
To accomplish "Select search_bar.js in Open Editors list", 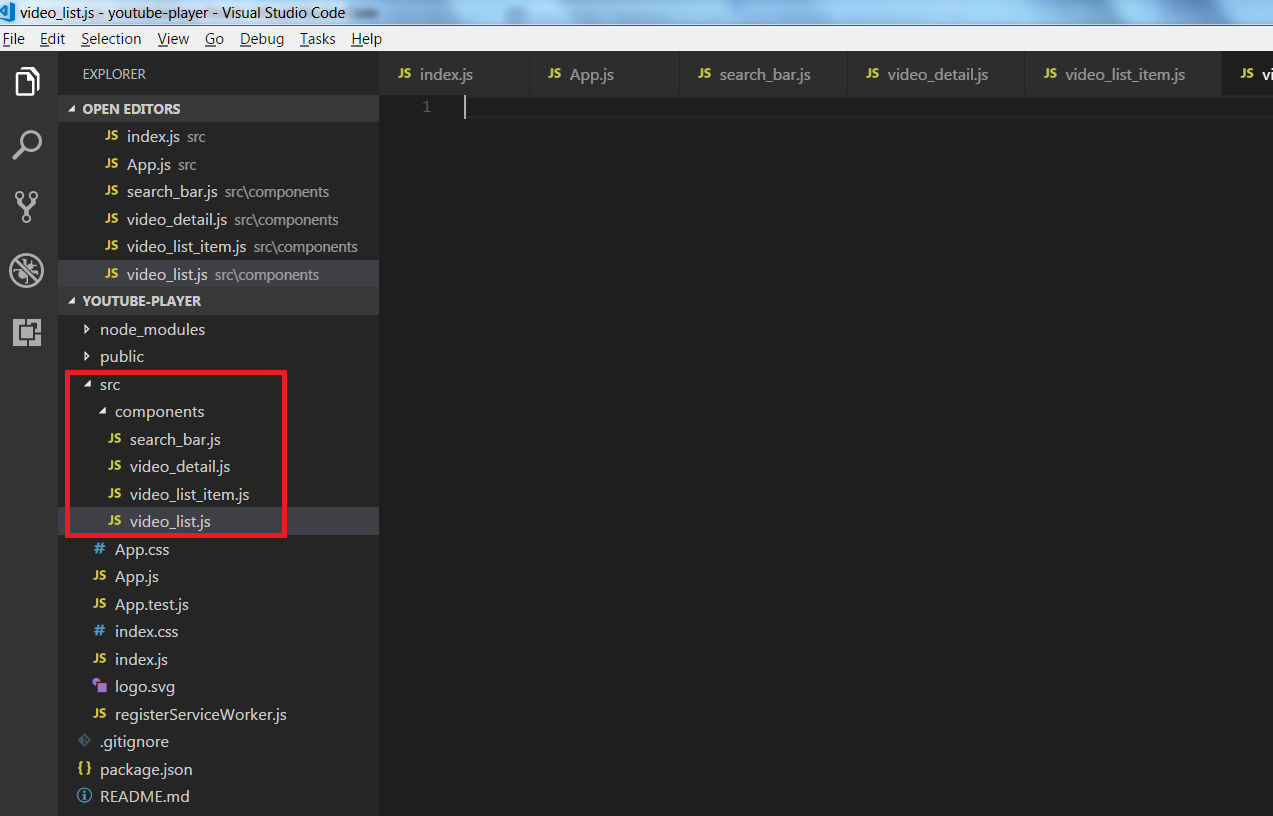I will point(218,191).
